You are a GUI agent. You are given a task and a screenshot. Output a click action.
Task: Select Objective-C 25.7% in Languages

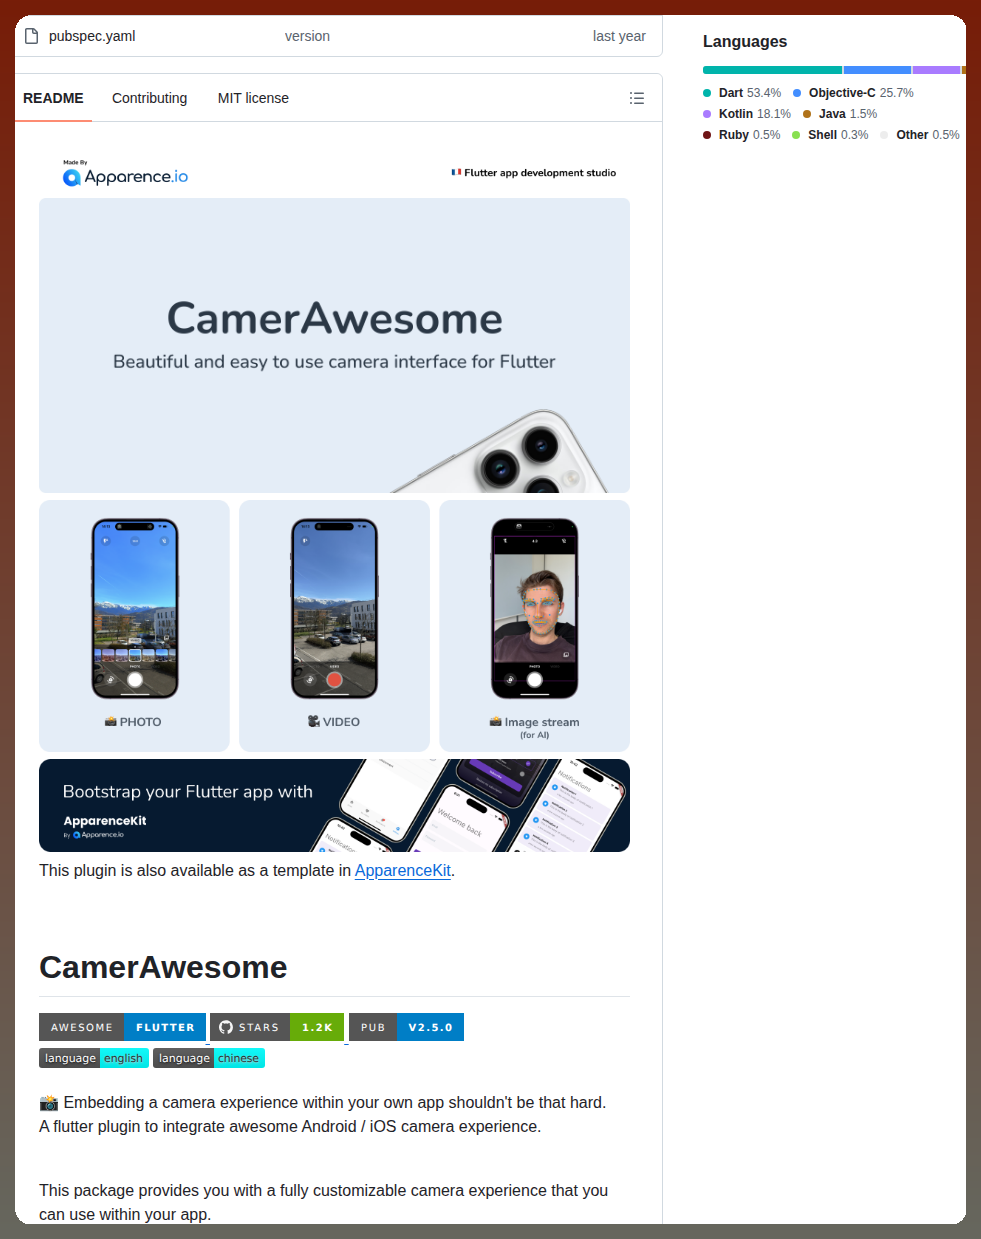point(854,93)
